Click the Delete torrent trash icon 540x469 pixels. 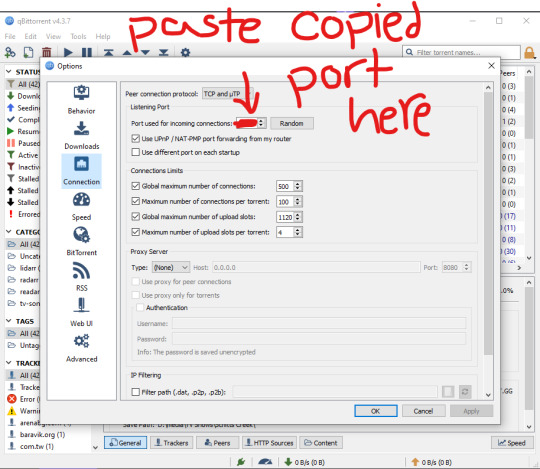[46, 53]
